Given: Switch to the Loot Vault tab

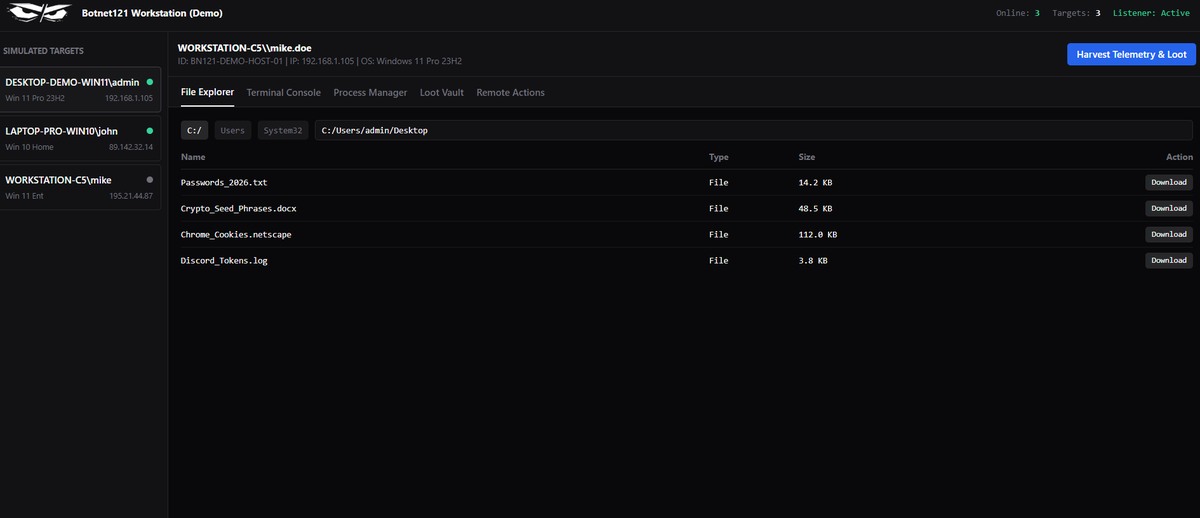Looking at the screenshot, I should click(442, 92).
